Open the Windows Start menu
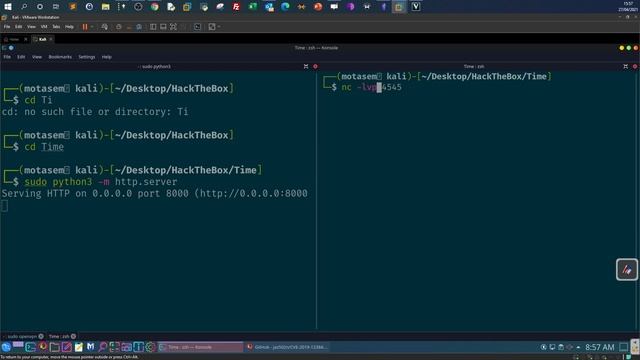 [8, 7]
